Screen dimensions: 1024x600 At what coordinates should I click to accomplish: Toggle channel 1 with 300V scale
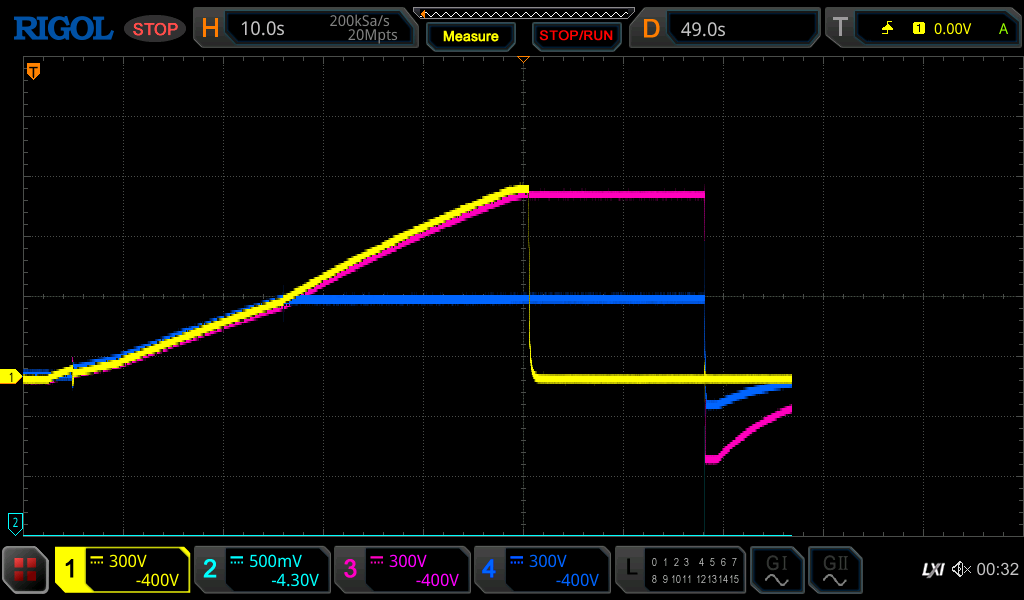click(122, 570)
